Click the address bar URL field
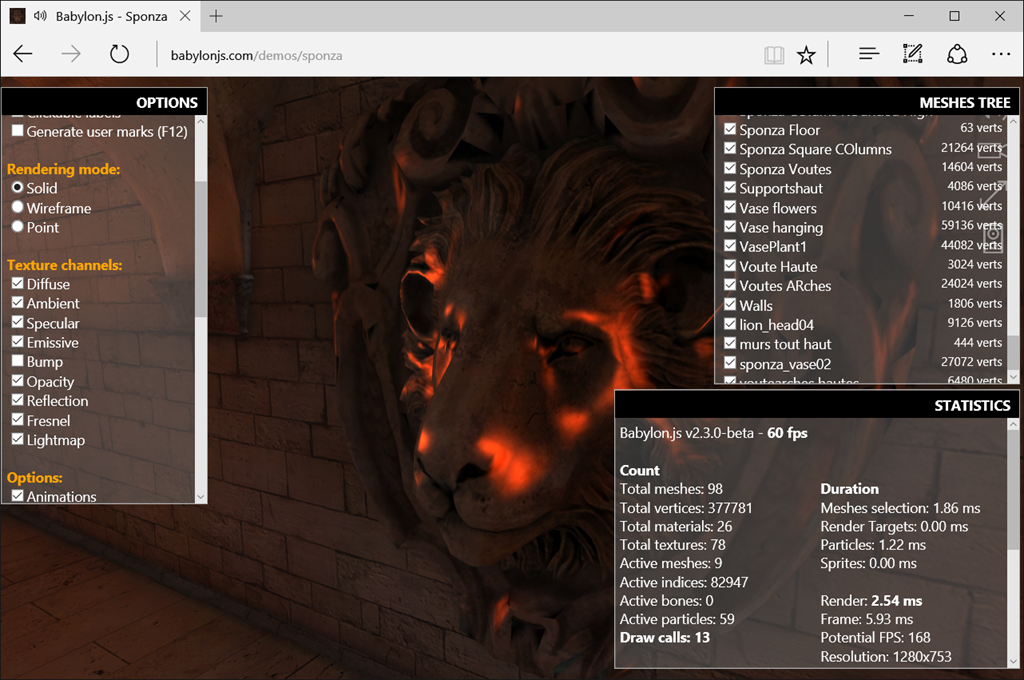The width and height of the screenshot is (1024, 680). pyautogui.click(x=457, y=55)
